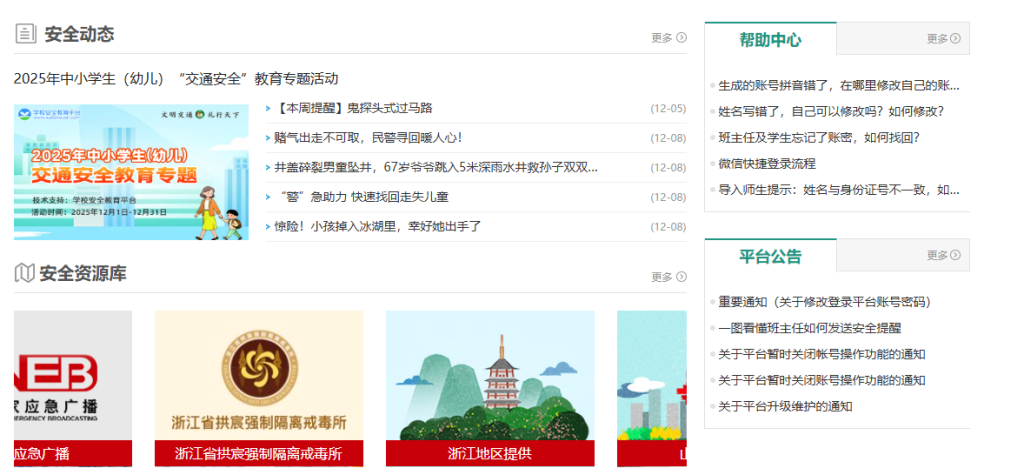This screenshot has height=475, width=1024.
Task: Click the 安全资源库 map icon
Action: (24, 274)
